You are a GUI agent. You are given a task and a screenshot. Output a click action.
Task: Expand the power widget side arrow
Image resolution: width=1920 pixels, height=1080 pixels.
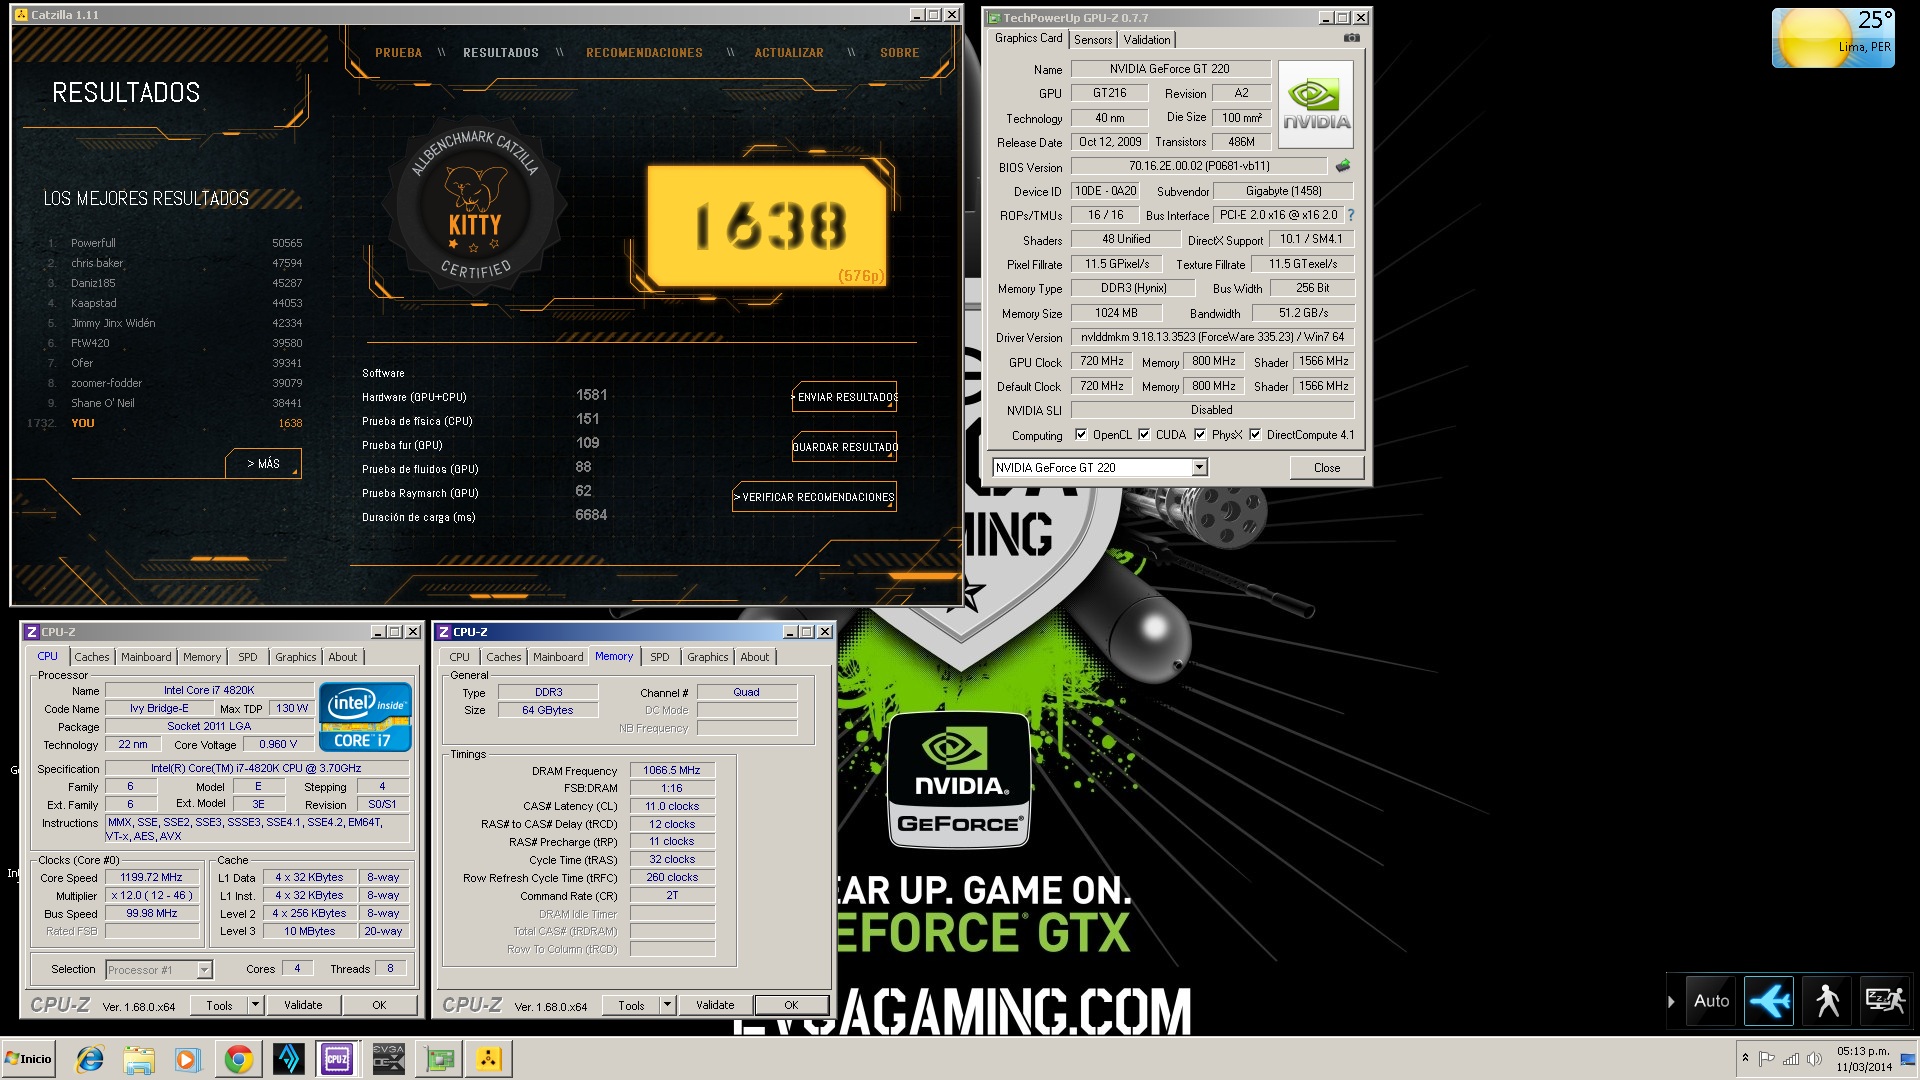[x=1671, y=1001]
